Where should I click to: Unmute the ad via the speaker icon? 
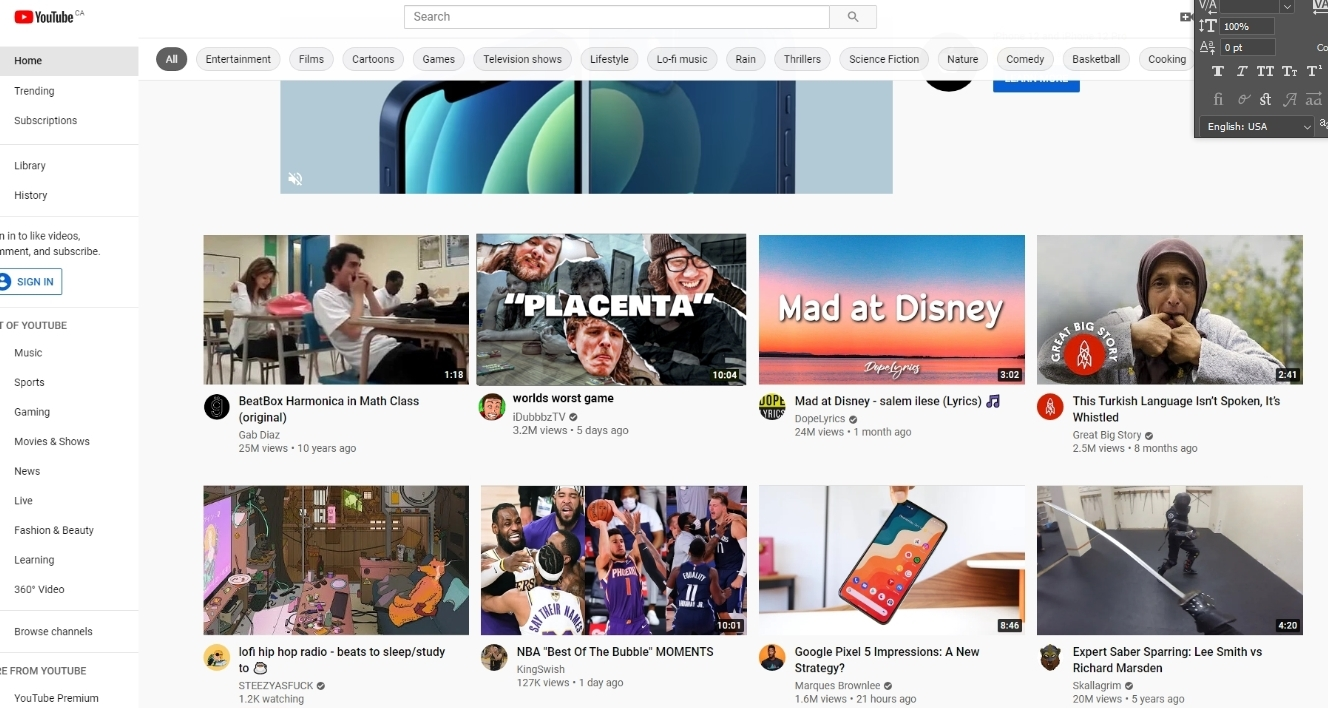295,179
